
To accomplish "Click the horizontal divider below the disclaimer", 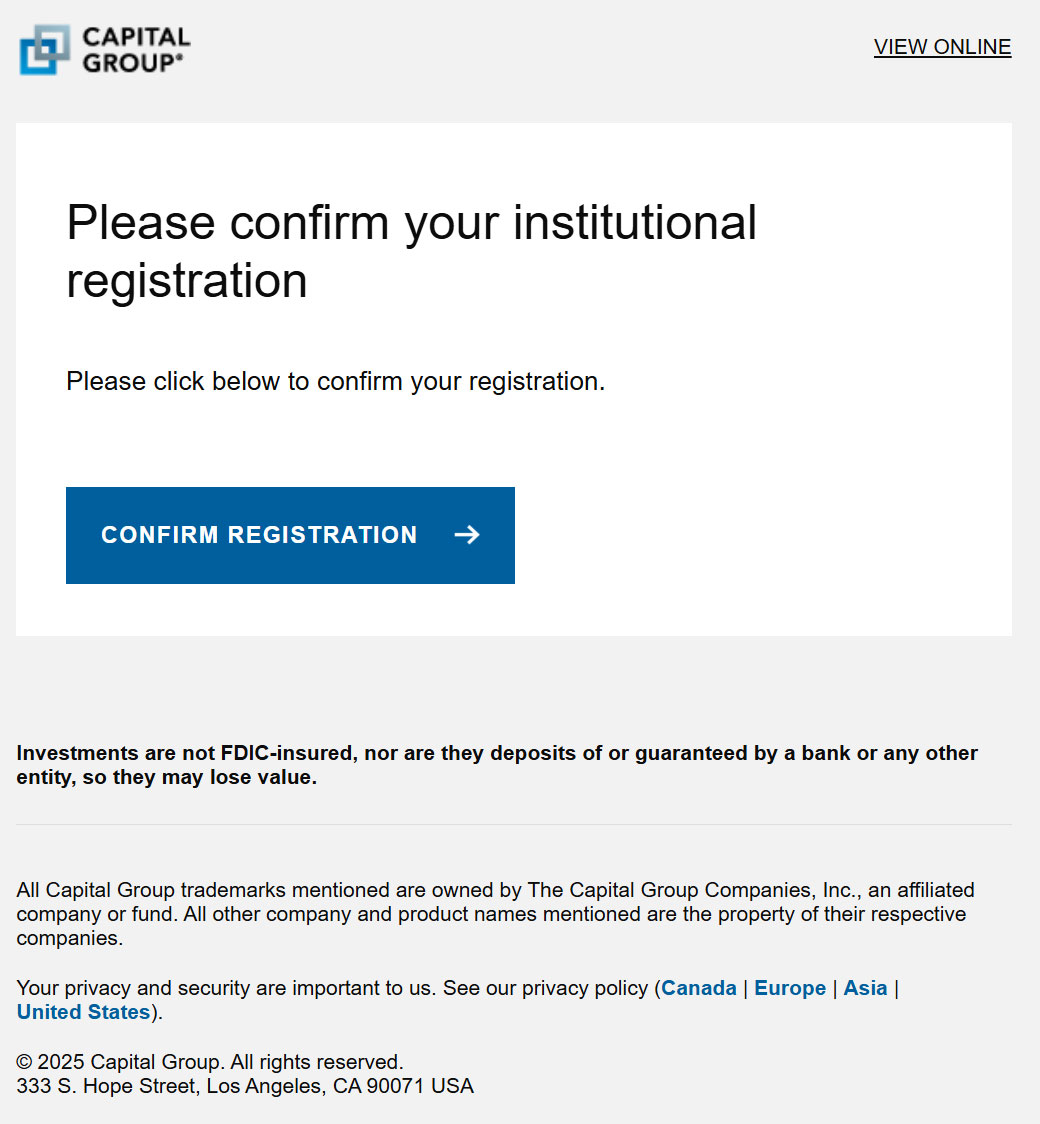I will click(514, 825).
